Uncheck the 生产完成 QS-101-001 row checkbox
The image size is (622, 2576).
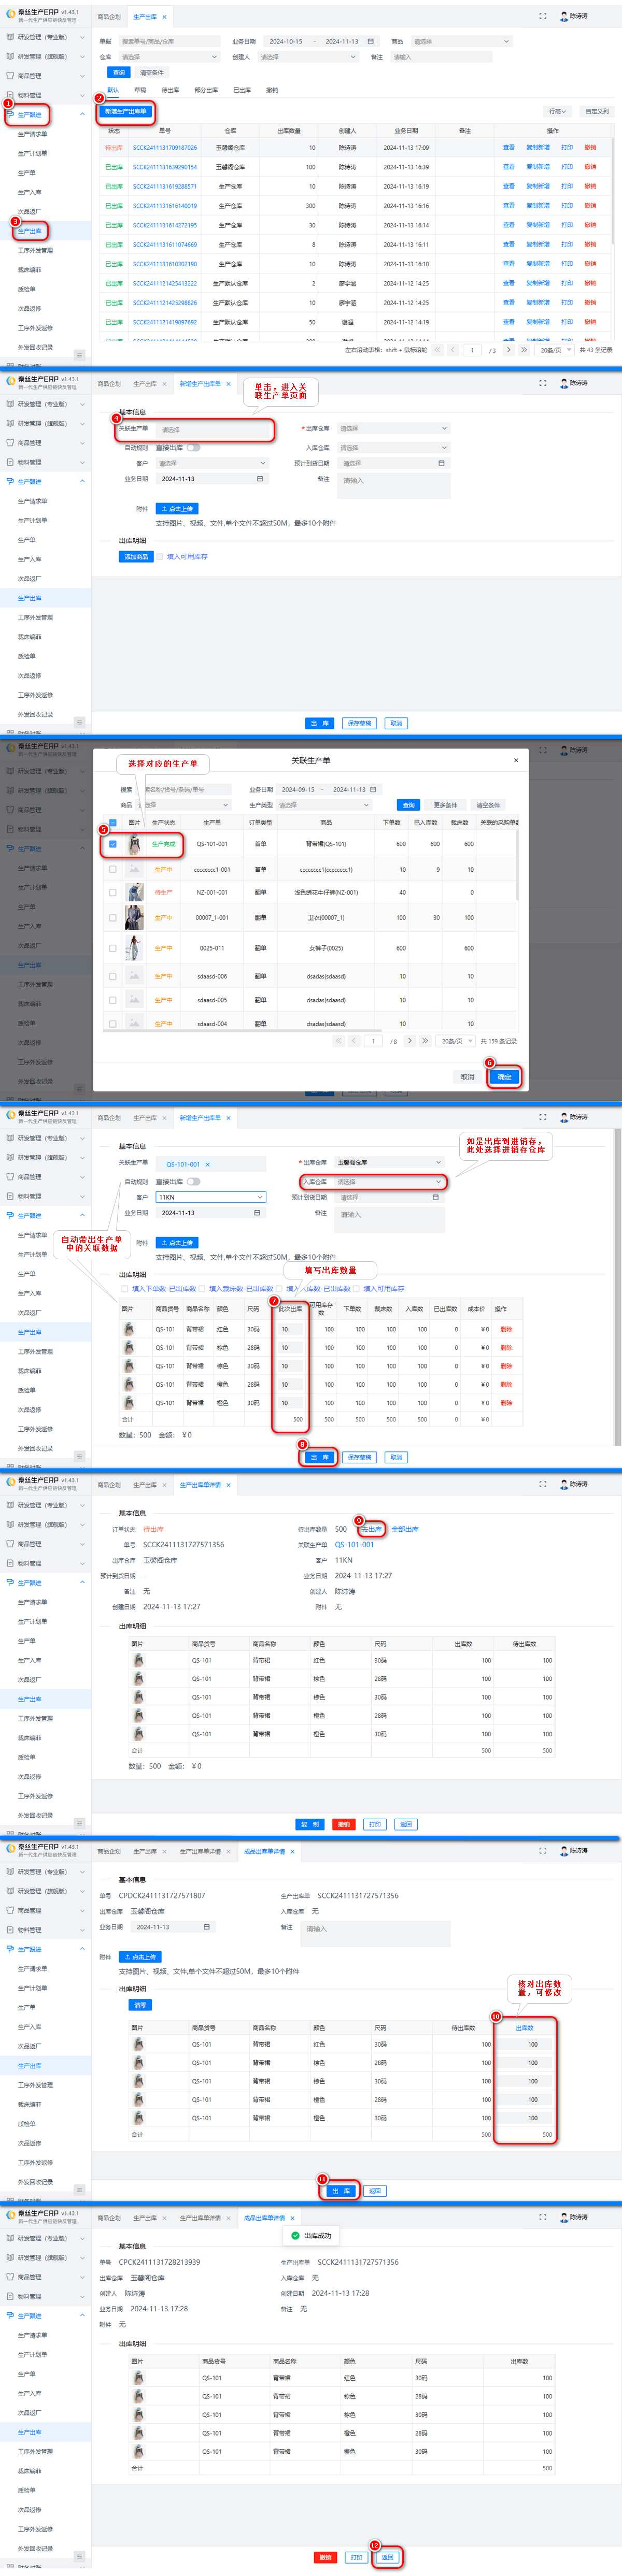(x=113, y=844)
